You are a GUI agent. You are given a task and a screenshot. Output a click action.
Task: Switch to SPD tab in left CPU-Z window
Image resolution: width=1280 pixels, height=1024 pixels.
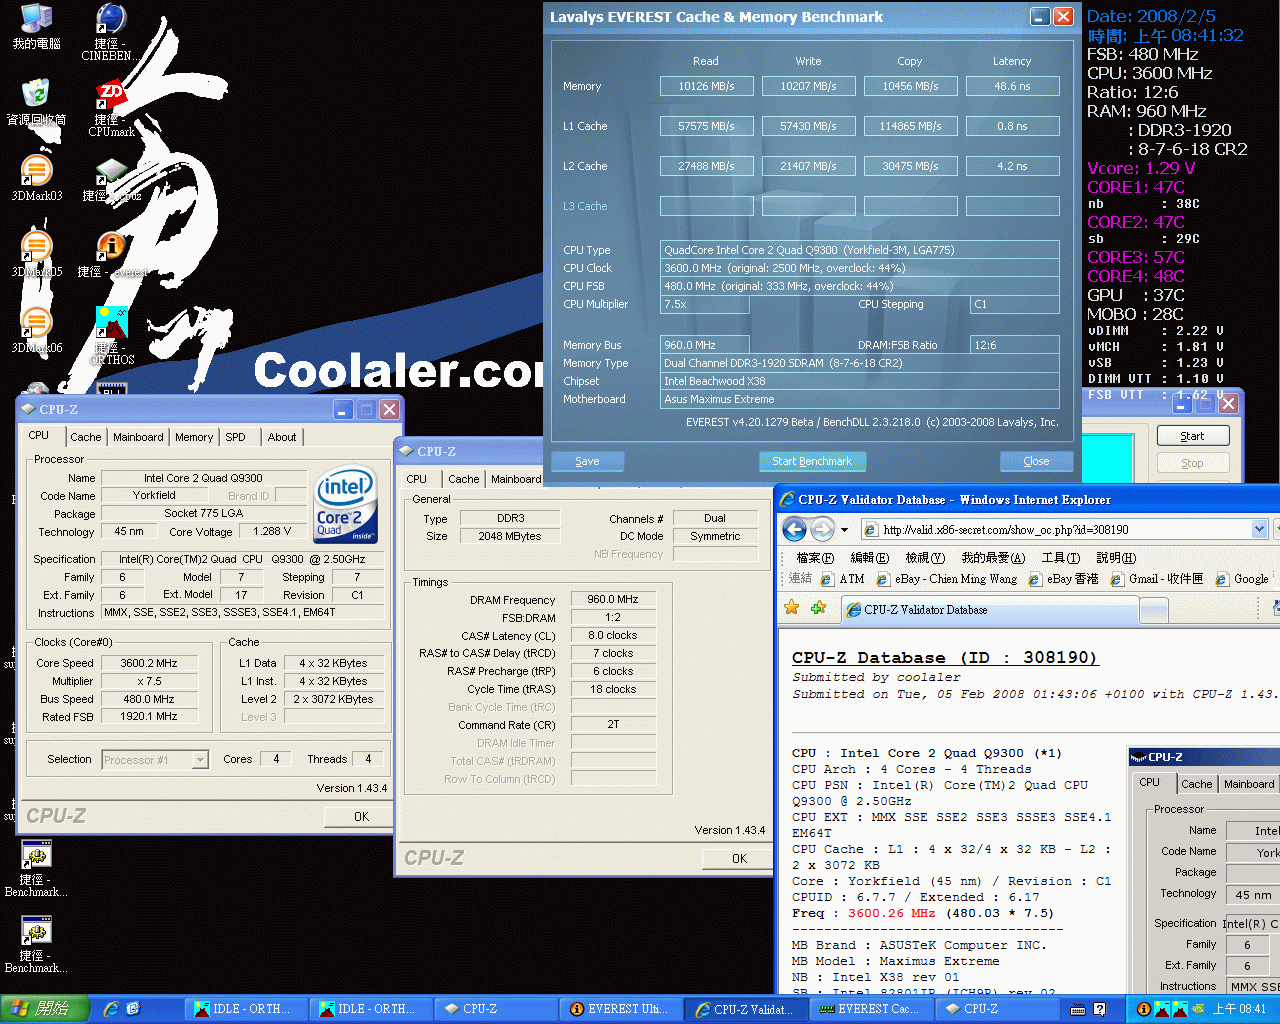[235, 437]
